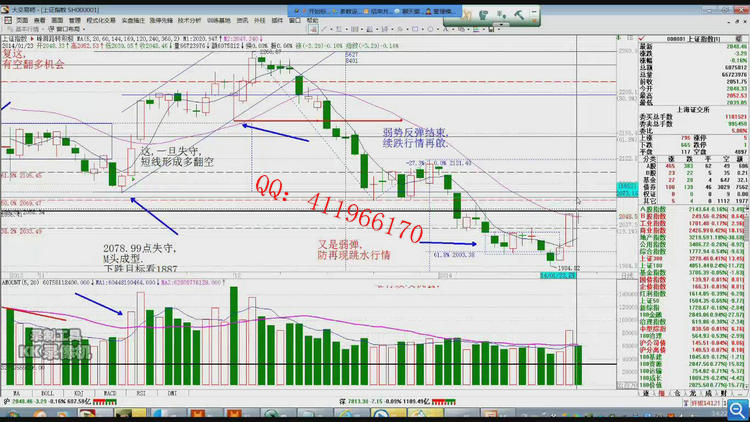Switch to the MA indicator tab
750x422 pixels.
[x=17, y=393]
